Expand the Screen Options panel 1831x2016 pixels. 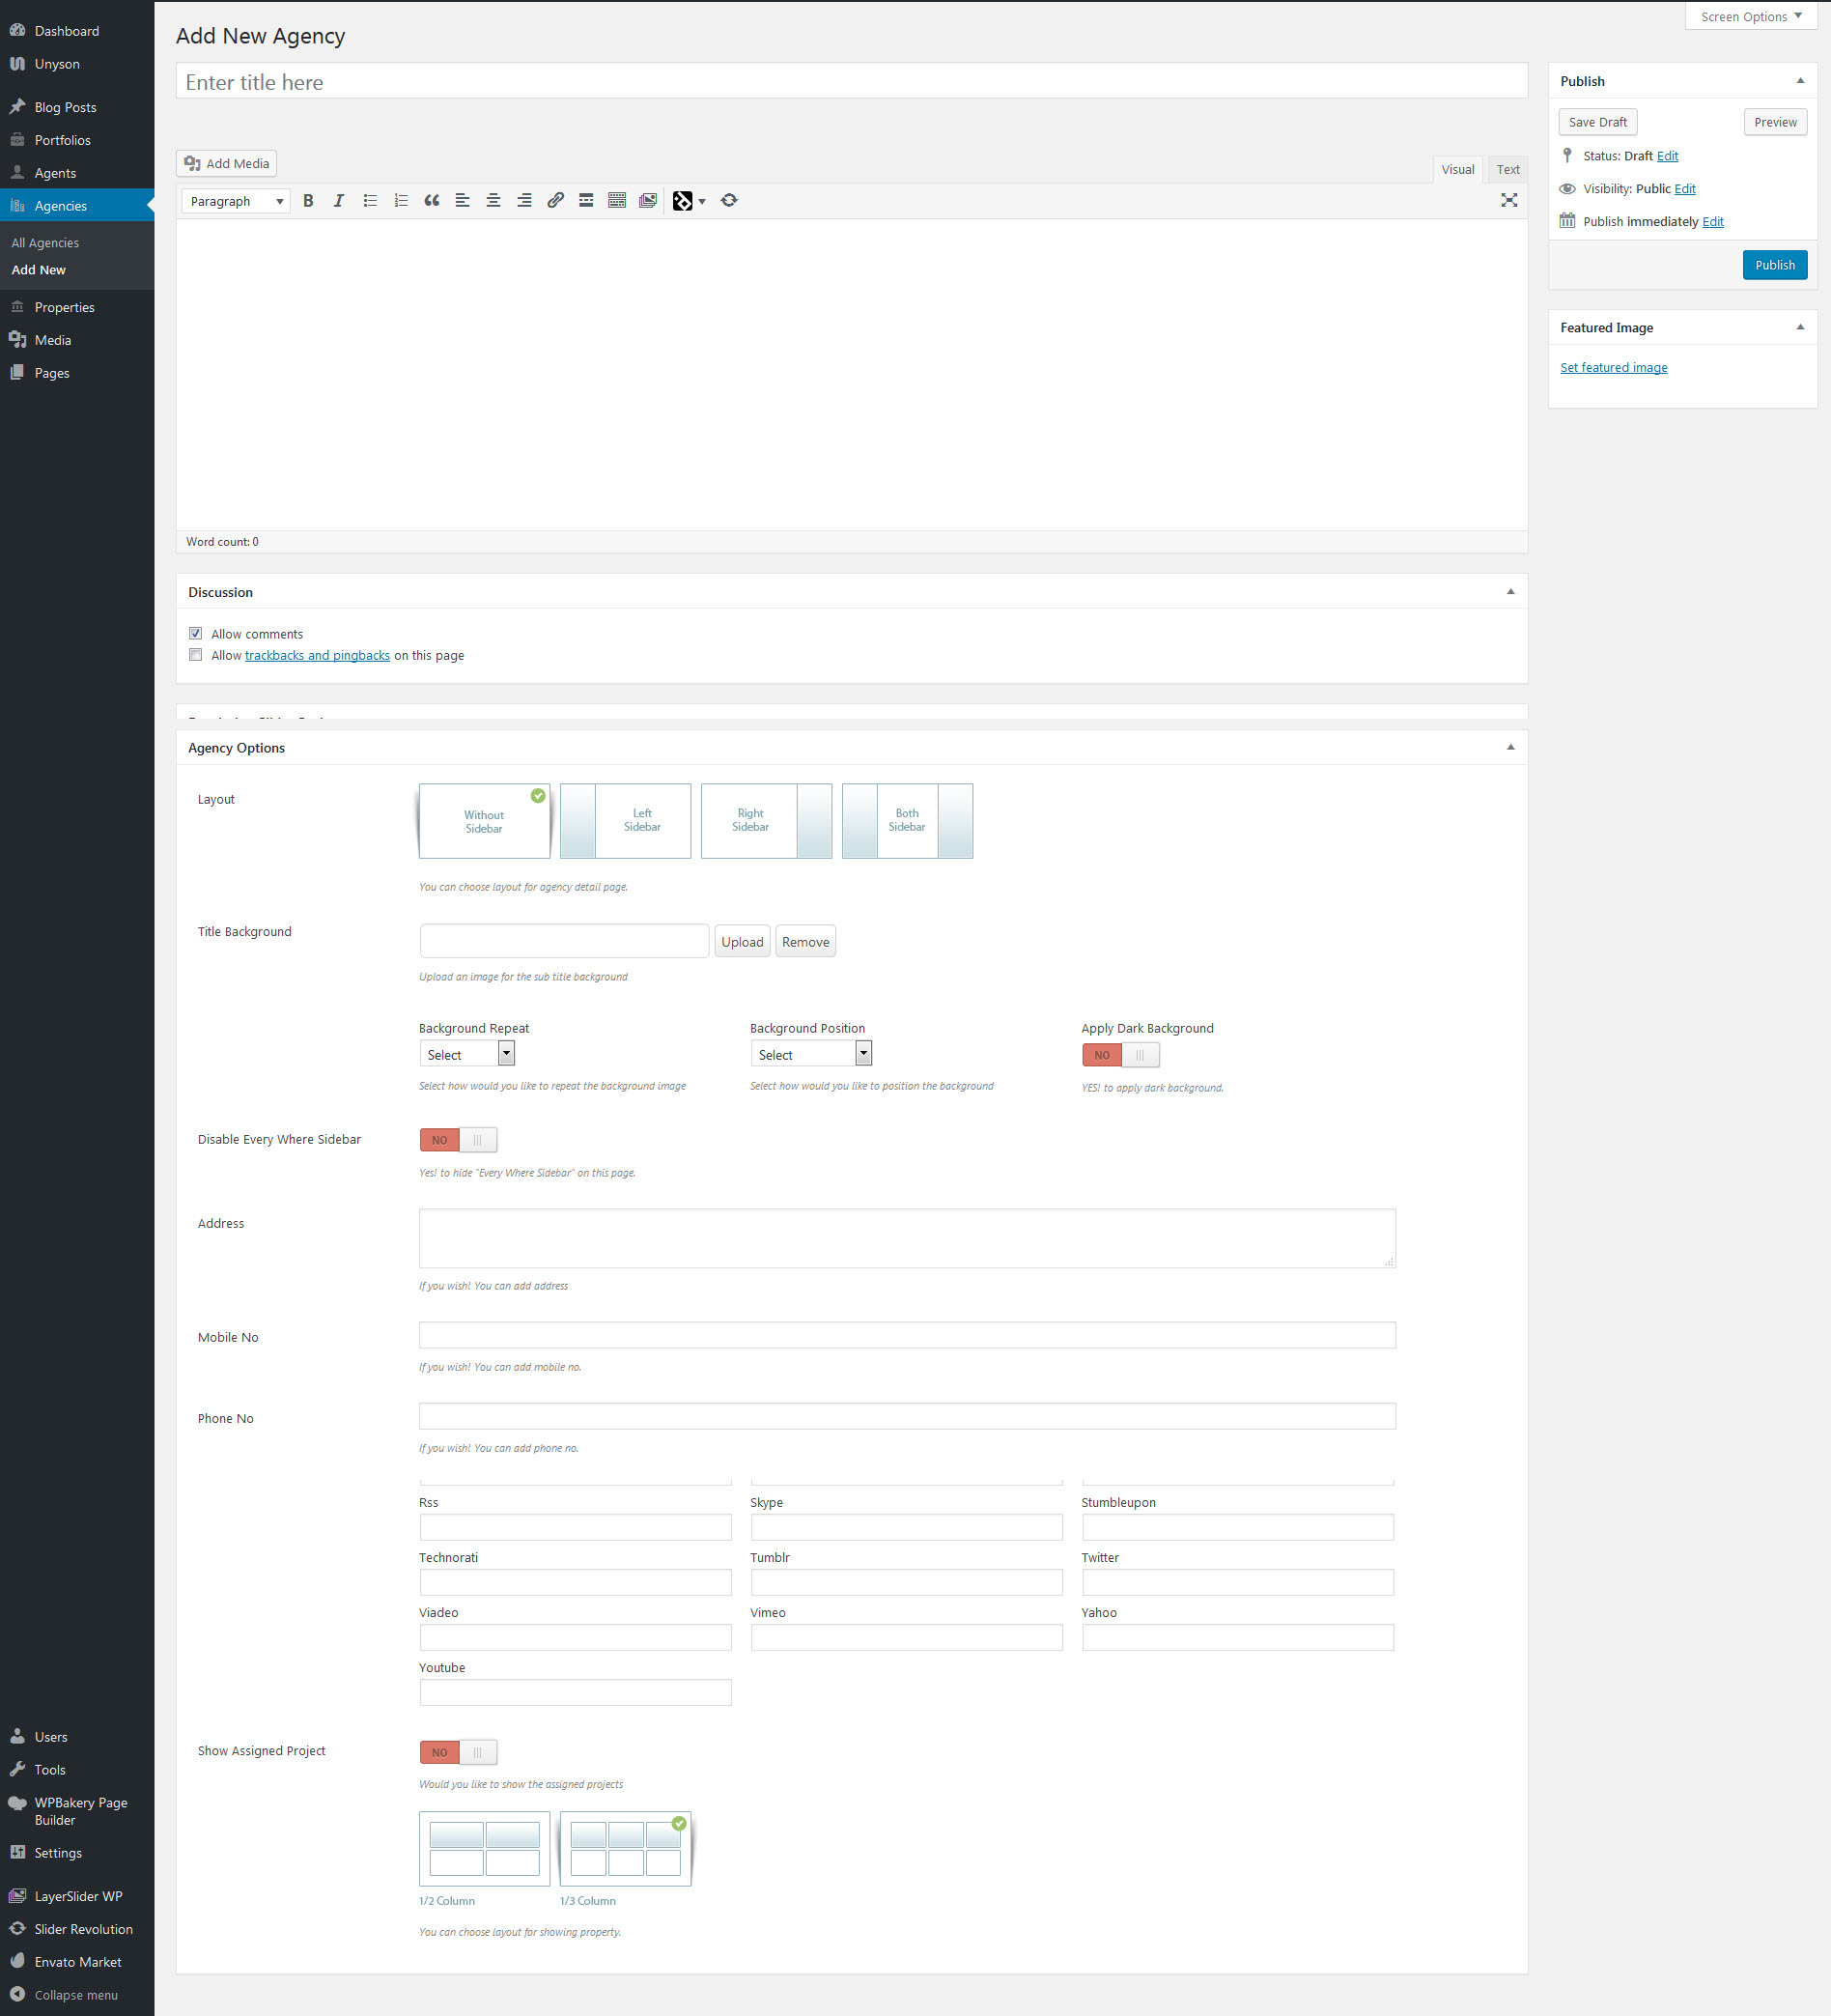point(1750,16)
